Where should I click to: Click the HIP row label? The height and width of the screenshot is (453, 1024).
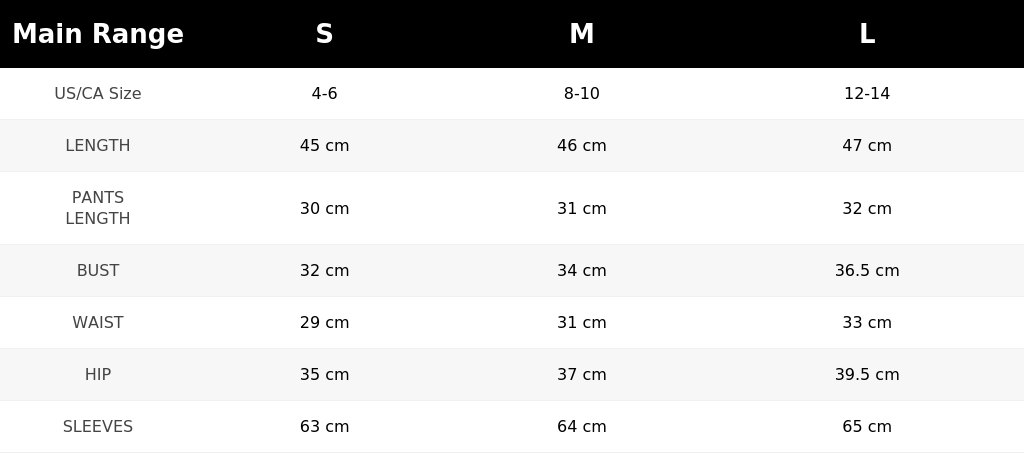coord(98,375)
